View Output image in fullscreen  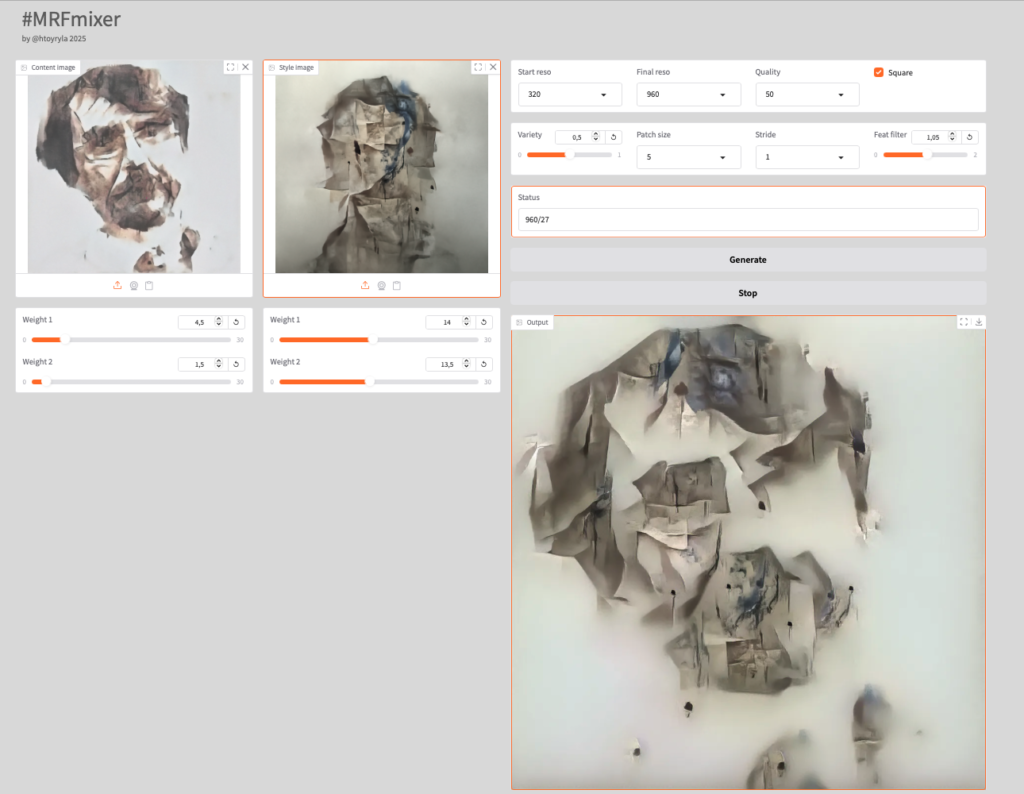[964, 322]
